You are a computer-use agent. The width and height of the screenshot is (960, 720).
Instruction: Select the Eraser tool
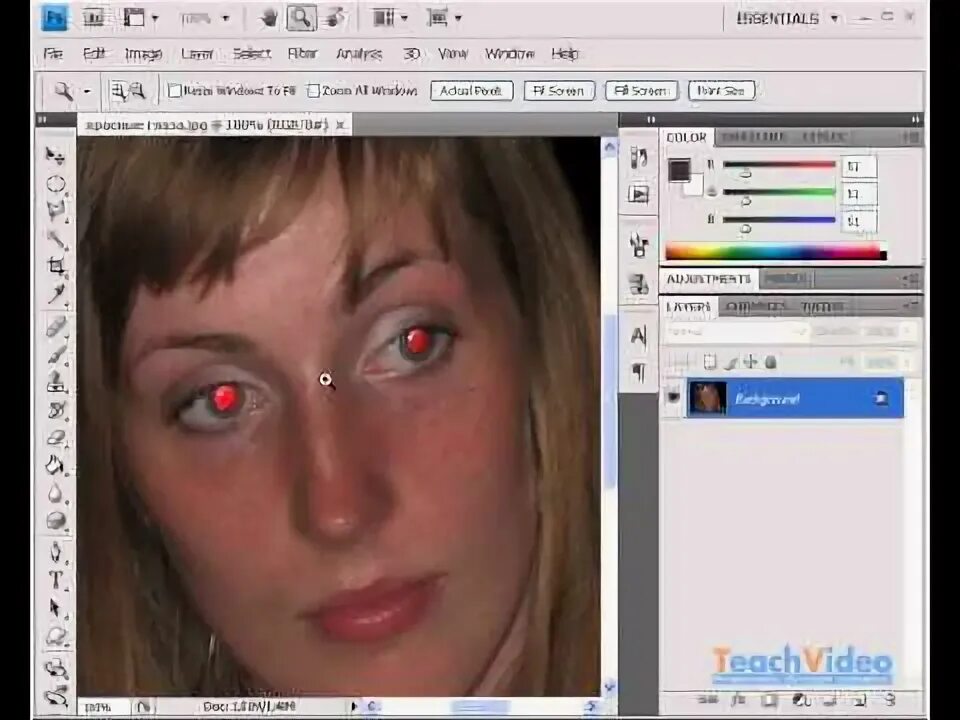[x=56, y=438]
